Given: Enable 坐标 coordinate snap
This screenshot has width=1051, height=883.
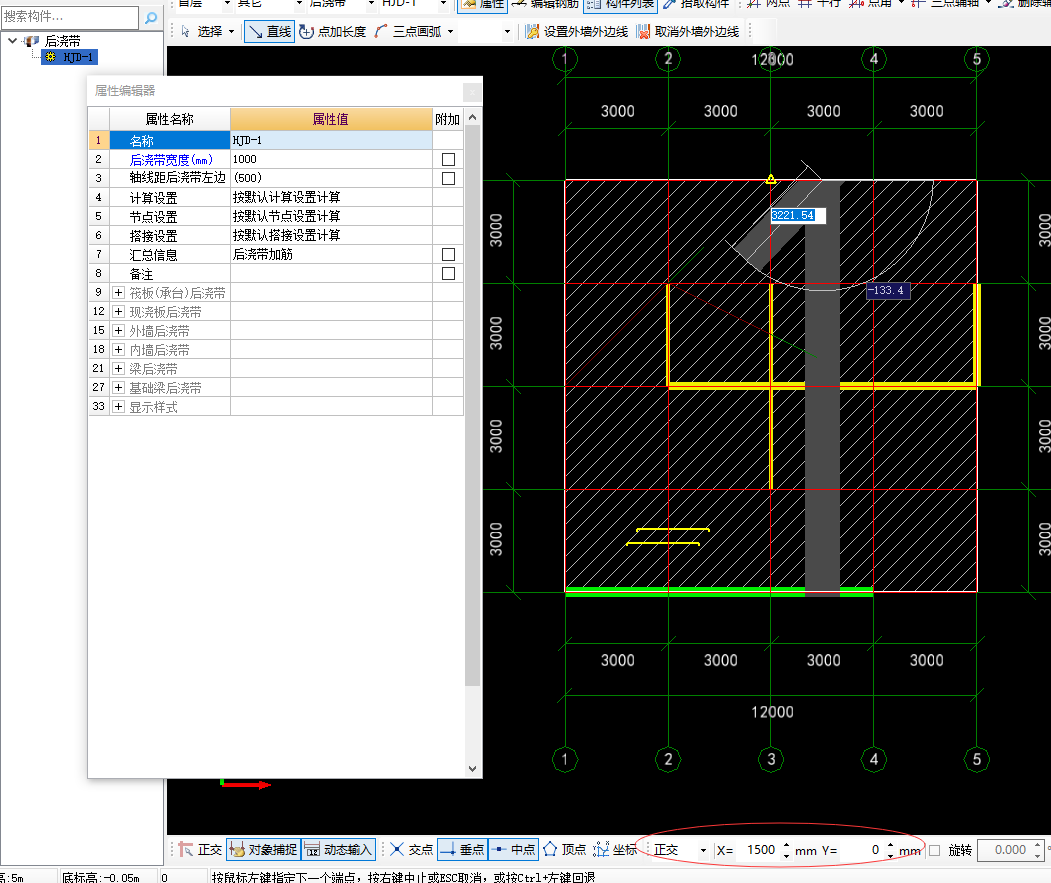Looking at the screenshot, I should [615, 849].
